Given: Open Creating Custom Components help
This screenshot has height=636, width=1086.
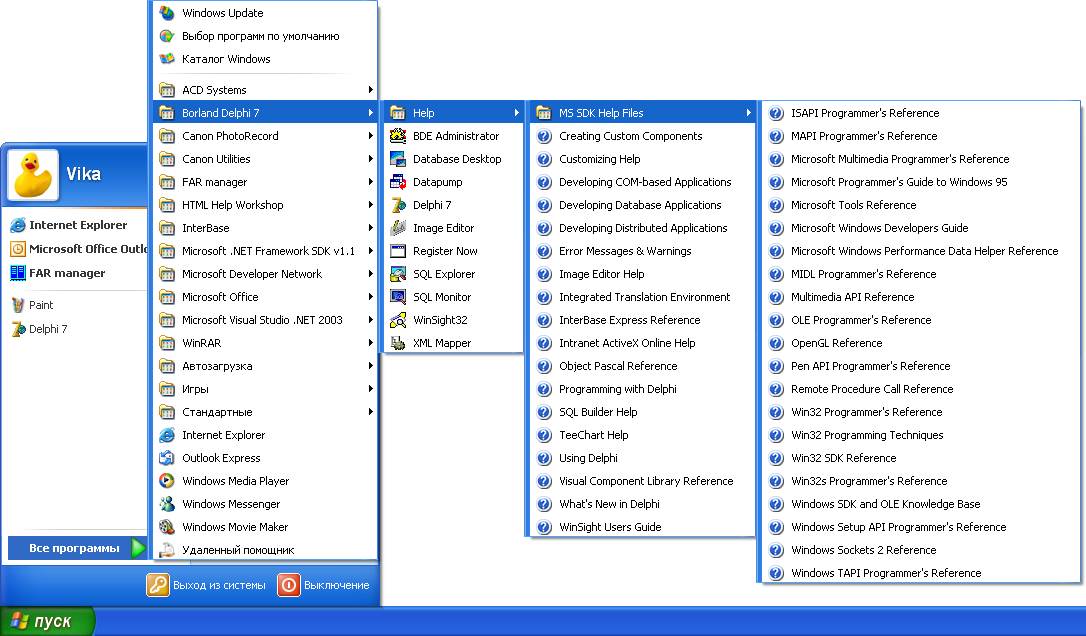Looking at the screenshot, I should 642,136.
